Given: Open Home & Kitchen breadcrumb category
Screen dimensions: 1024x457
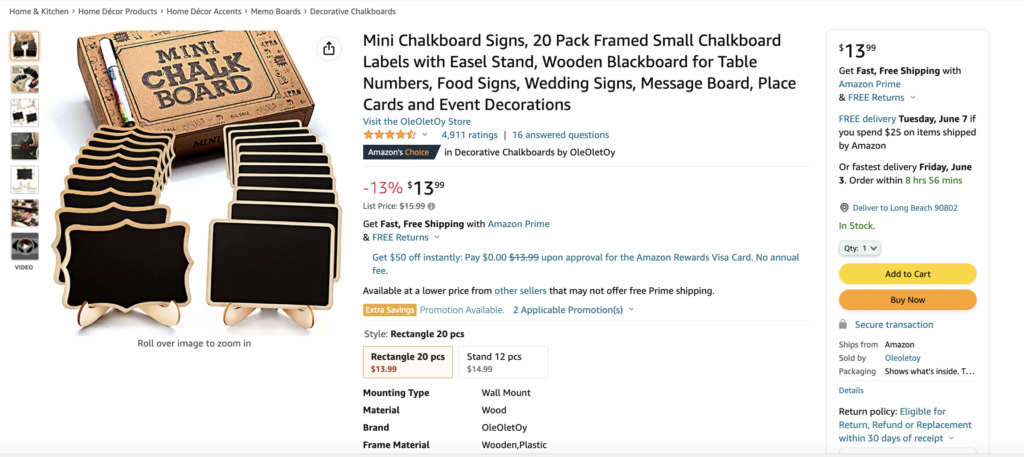Looking at the screenshot, I should (x=39, y=11).
